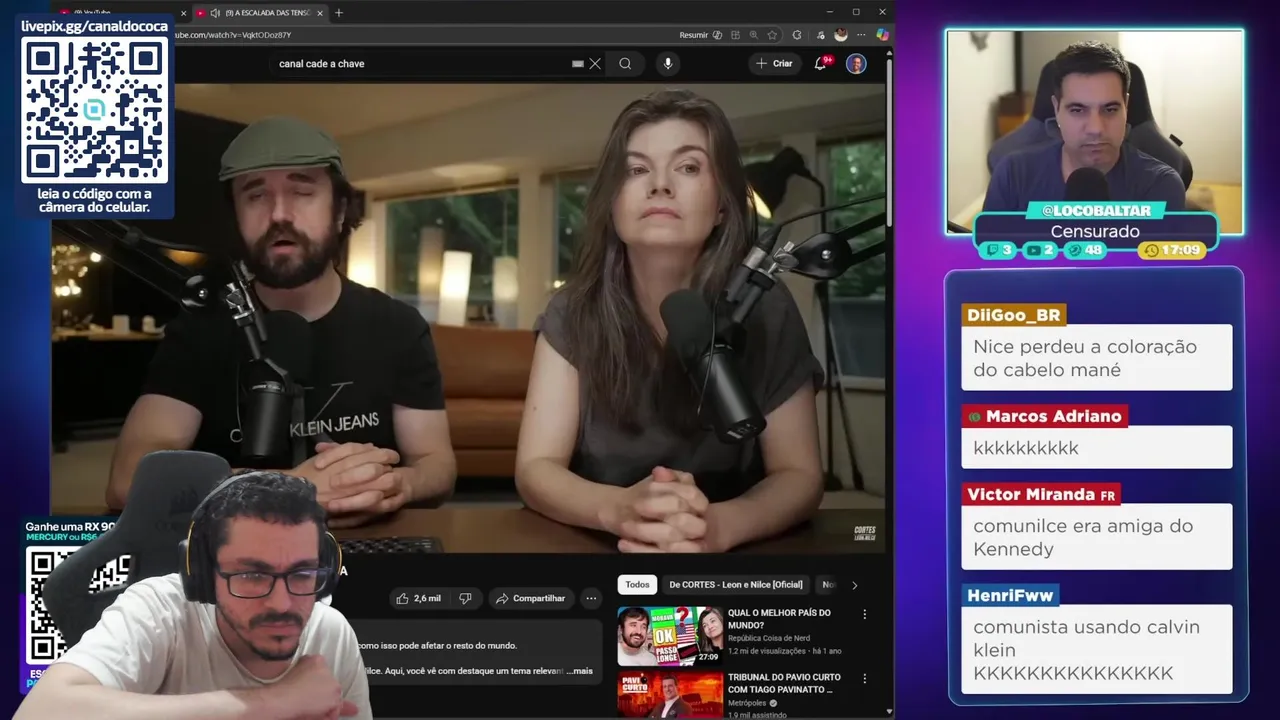Open options menu for "TRIBUNAL DO PAVIO CURTO" video
The height and width of the screenshot is (720, 1280).
click(865, 679)
